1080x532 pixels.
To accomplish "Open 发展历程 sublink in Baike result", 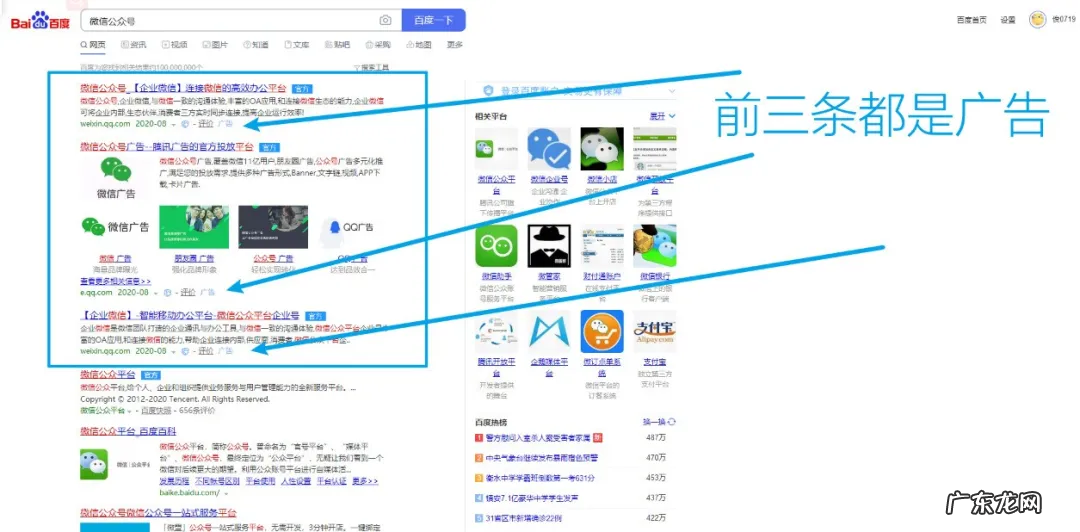I will click(x=174, y=481).
